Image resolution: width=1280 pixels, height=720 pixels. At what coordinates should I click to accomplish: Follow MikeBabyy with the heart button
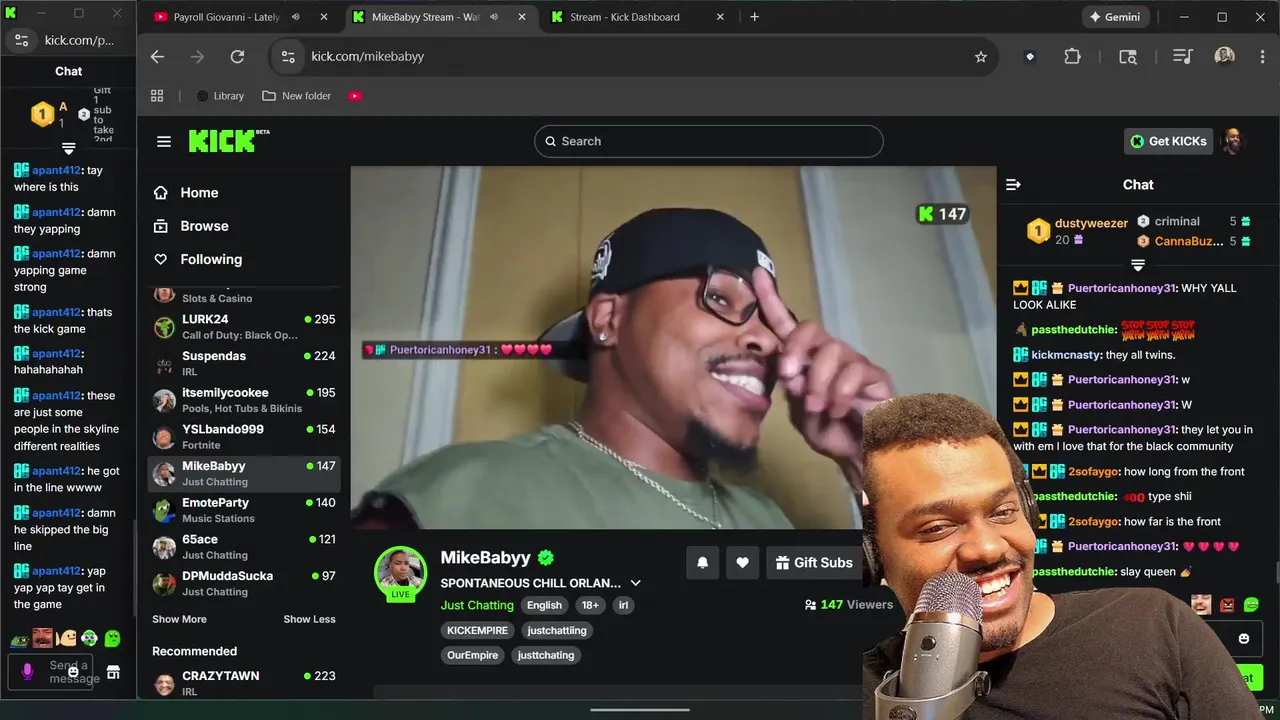click(742, 563)
